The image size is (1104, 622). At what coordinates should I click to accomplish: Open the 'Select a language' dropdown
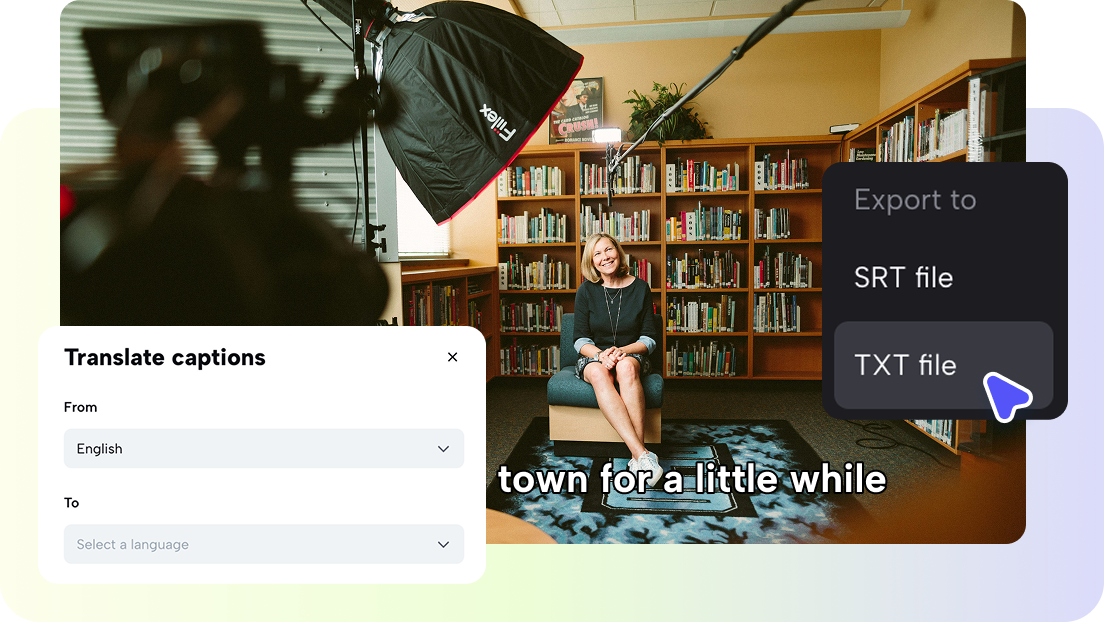click(263, 544)
